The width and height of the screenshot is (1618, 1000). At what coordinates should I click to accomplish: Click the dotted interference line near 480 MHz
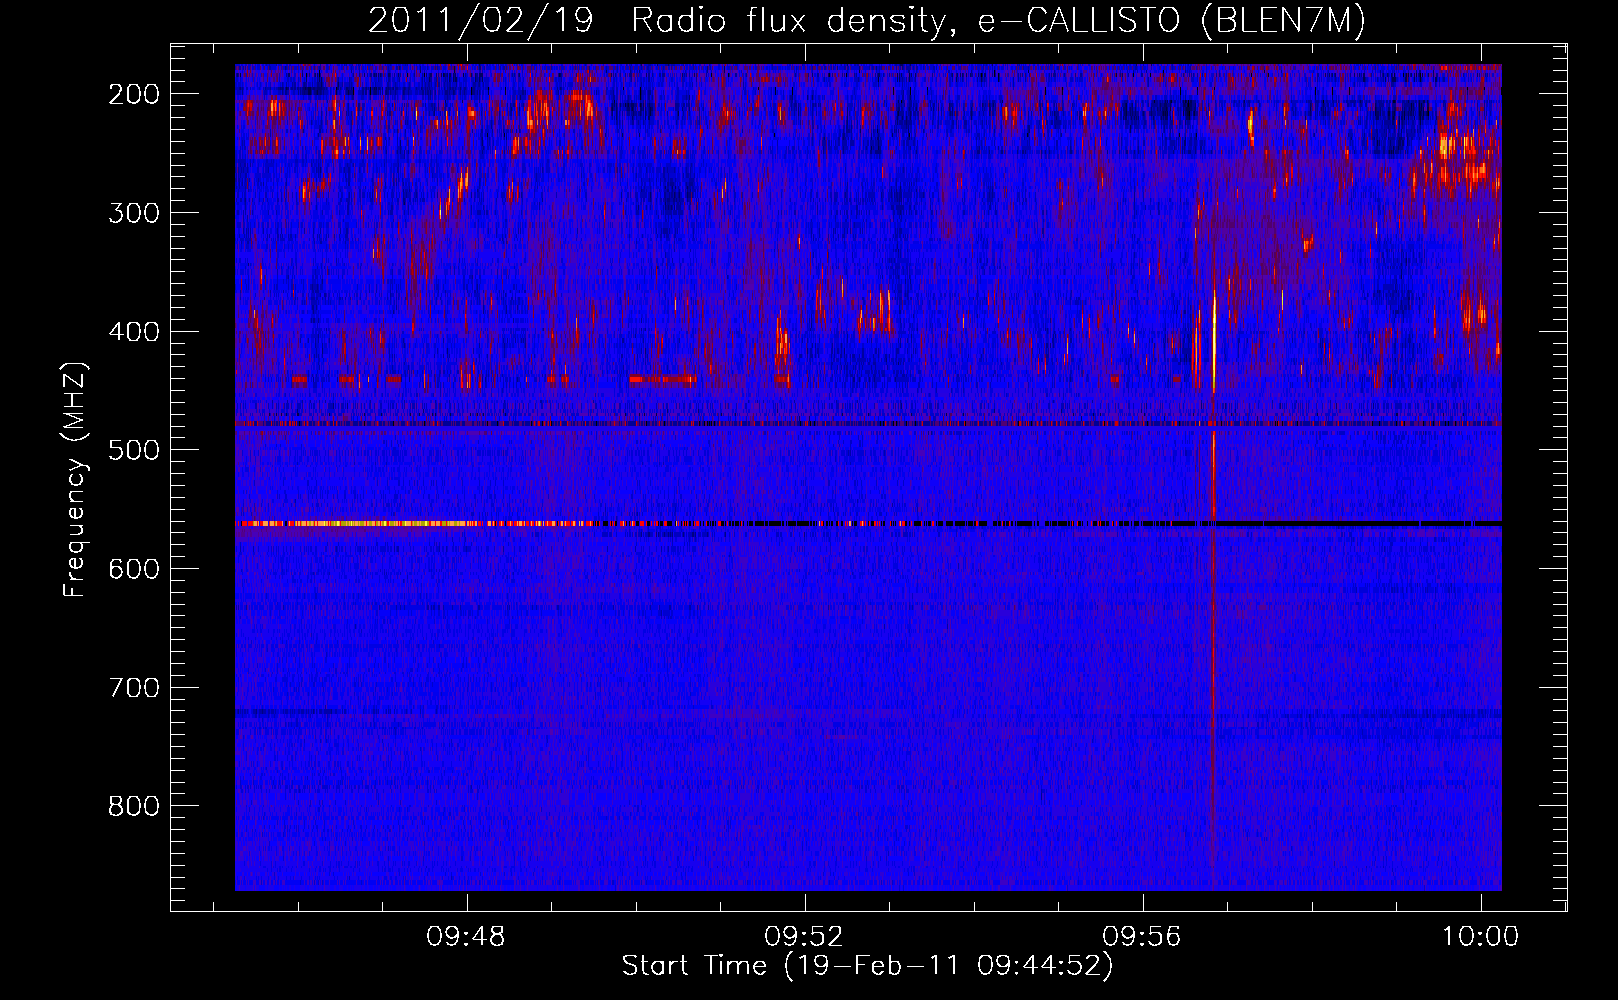coord(868,424)
